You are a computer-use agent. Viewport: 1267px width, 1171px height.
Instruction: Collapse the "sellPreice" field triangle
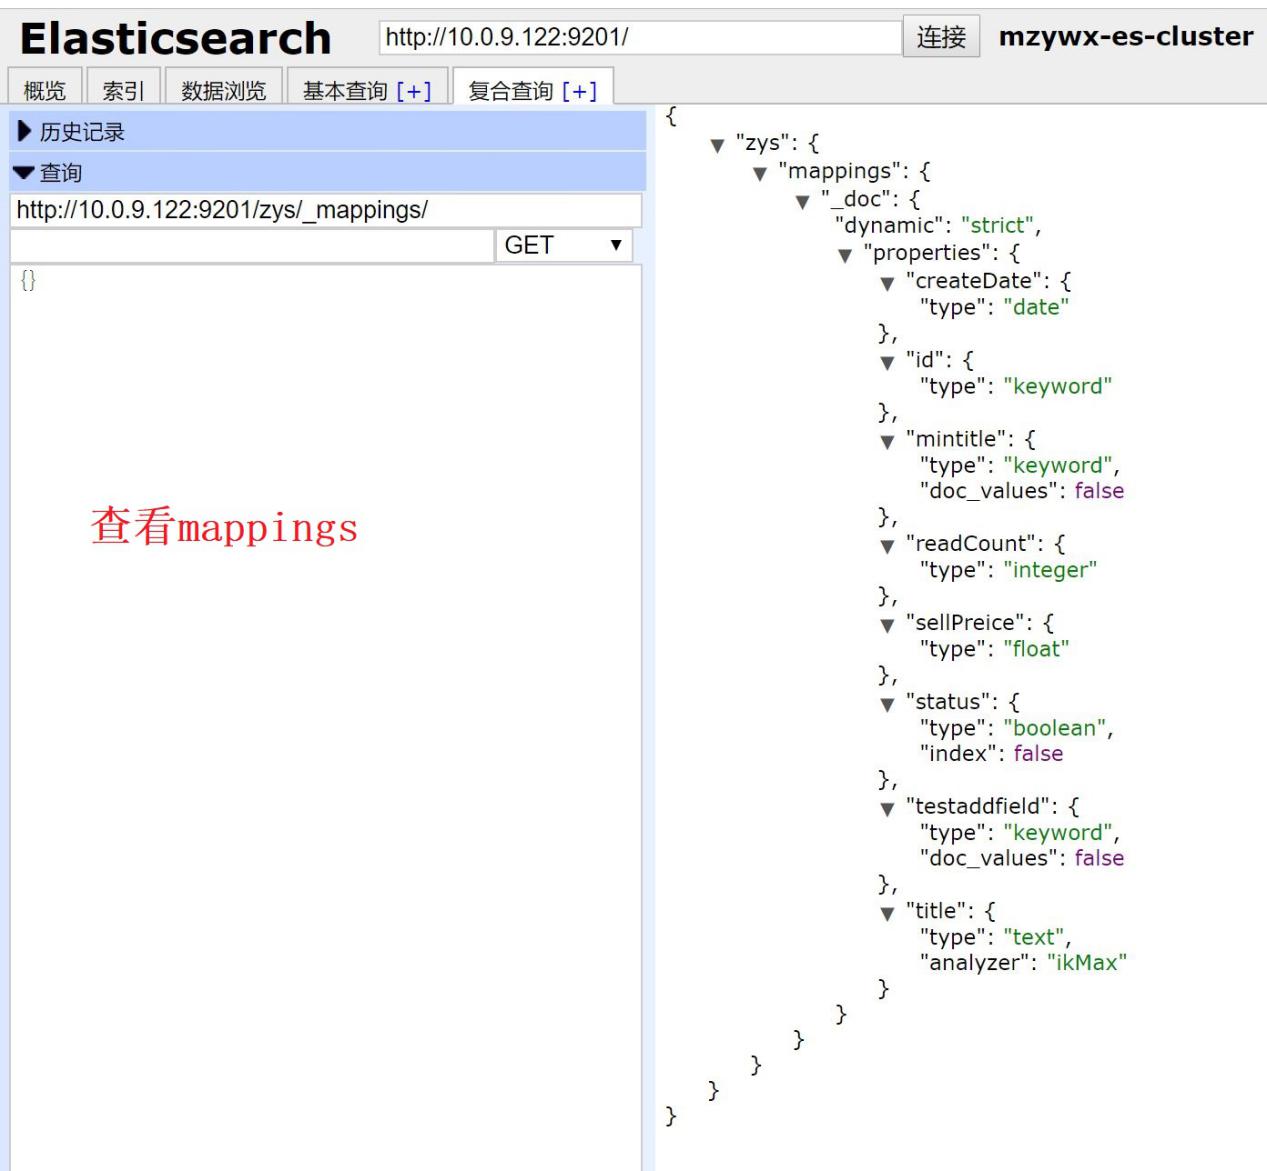(x=887, y=626)
